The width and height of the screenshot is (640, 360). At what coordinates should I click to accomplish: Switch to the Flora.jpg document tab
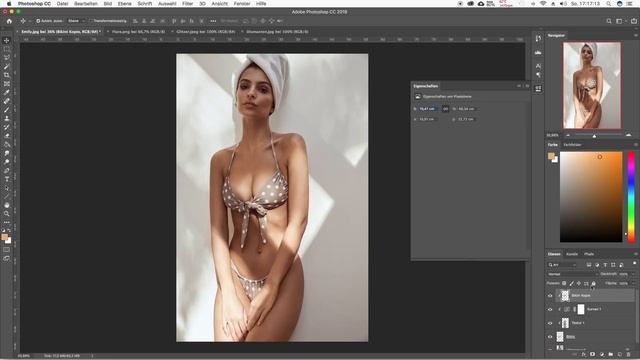tap(138, 31)
